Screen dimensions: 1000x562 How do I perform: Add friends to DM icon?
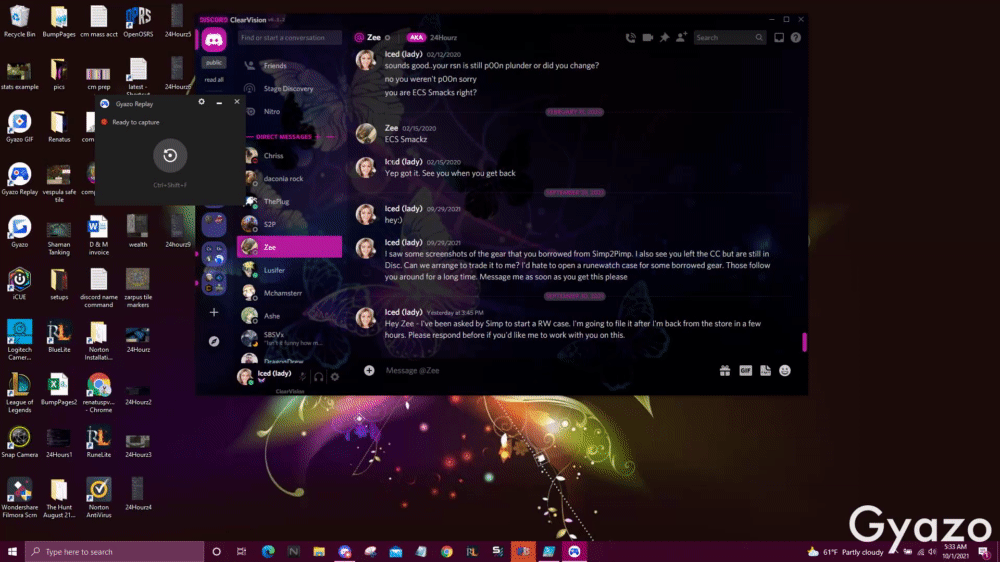(x=681, y=38)
